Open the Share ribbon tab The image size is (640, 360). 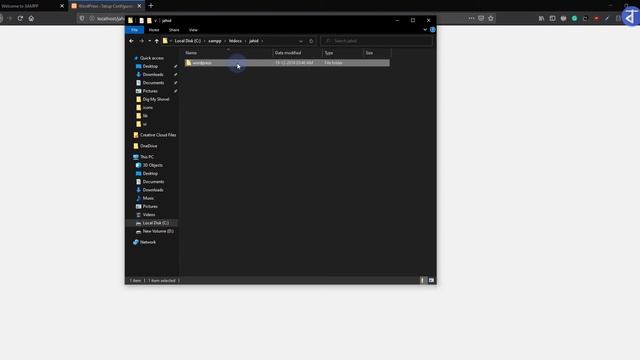(174, 30)
